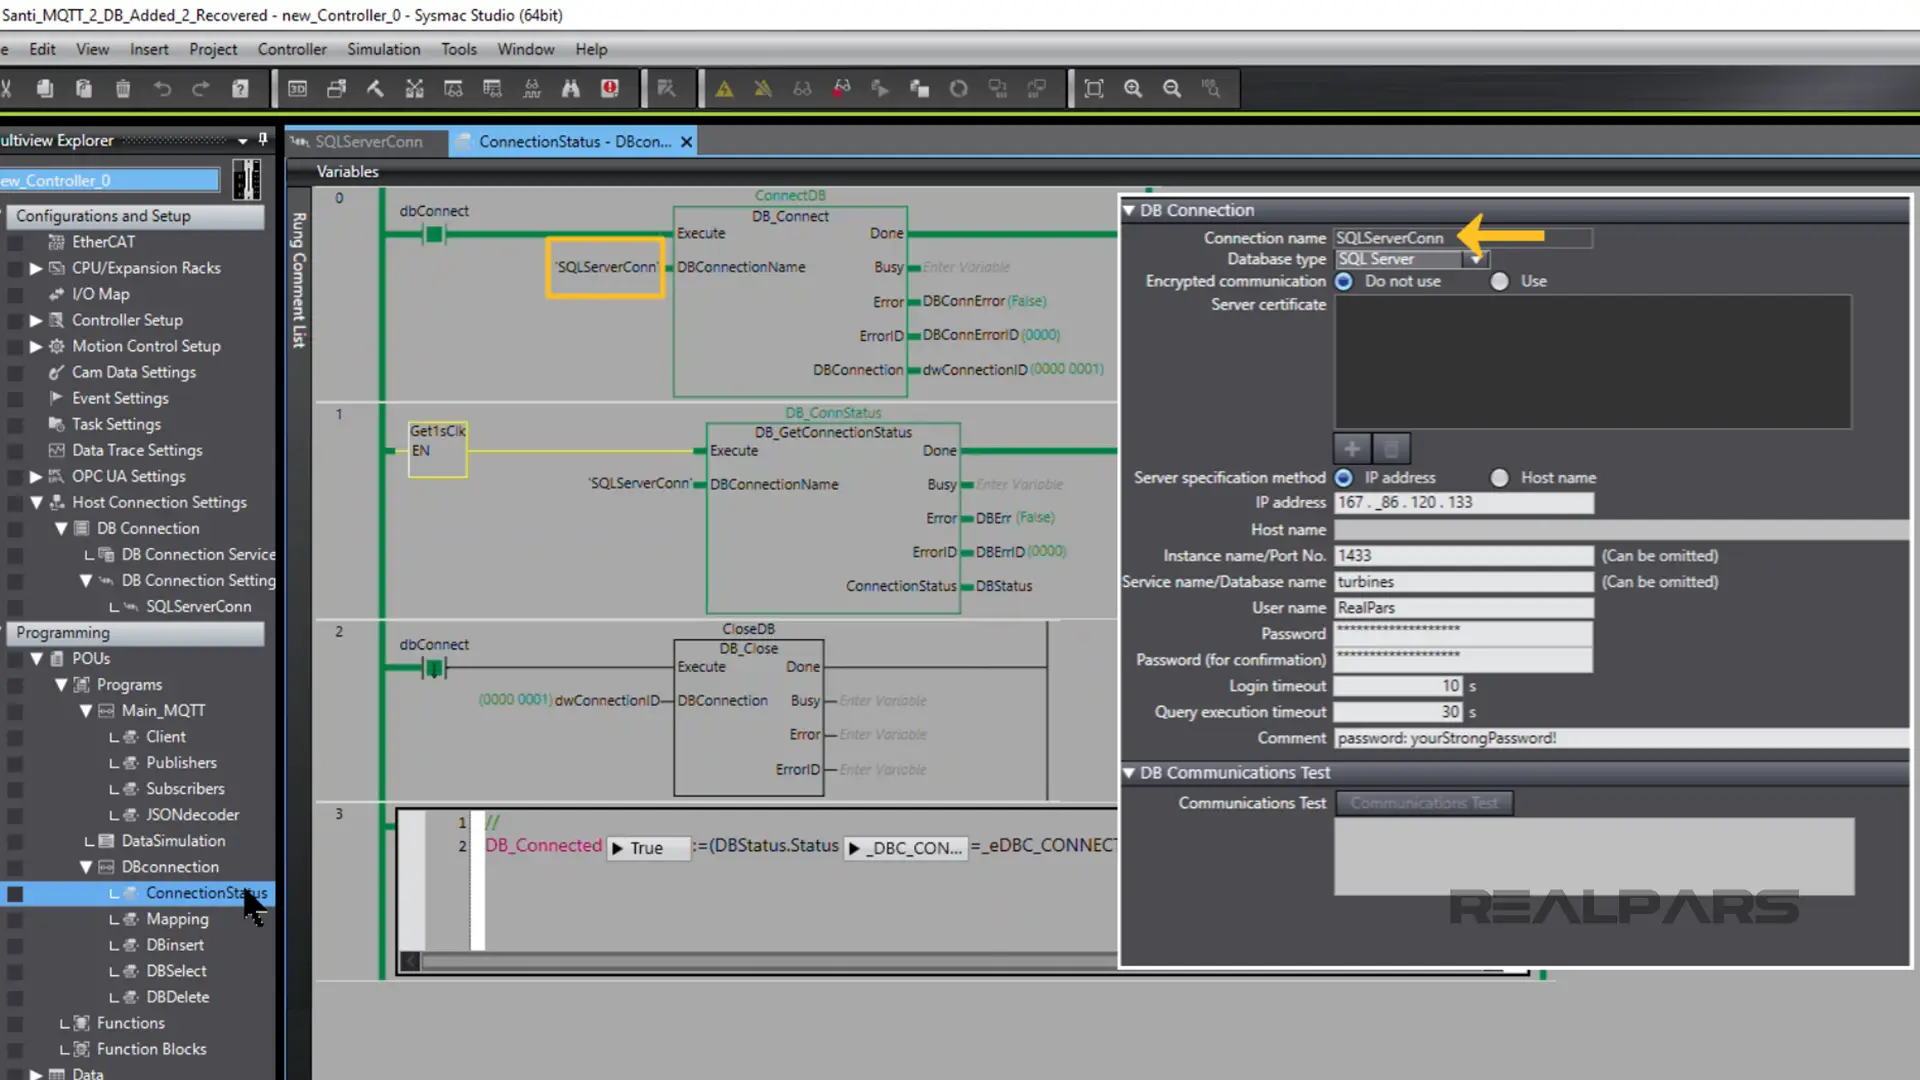Click the Communications Test button

1424,802
